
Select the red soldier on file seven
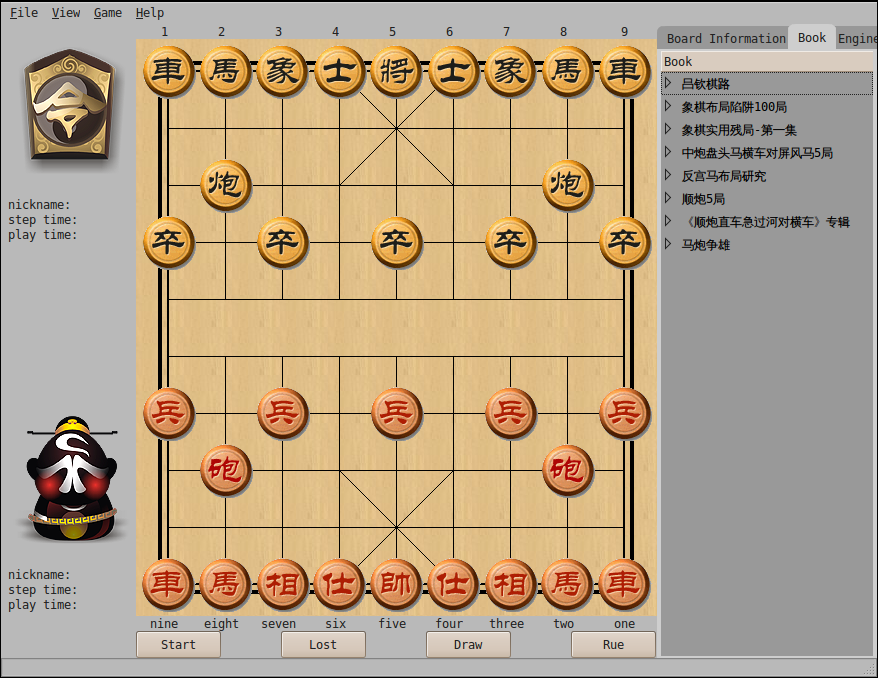pyautogui.click(x=282, y=413)
